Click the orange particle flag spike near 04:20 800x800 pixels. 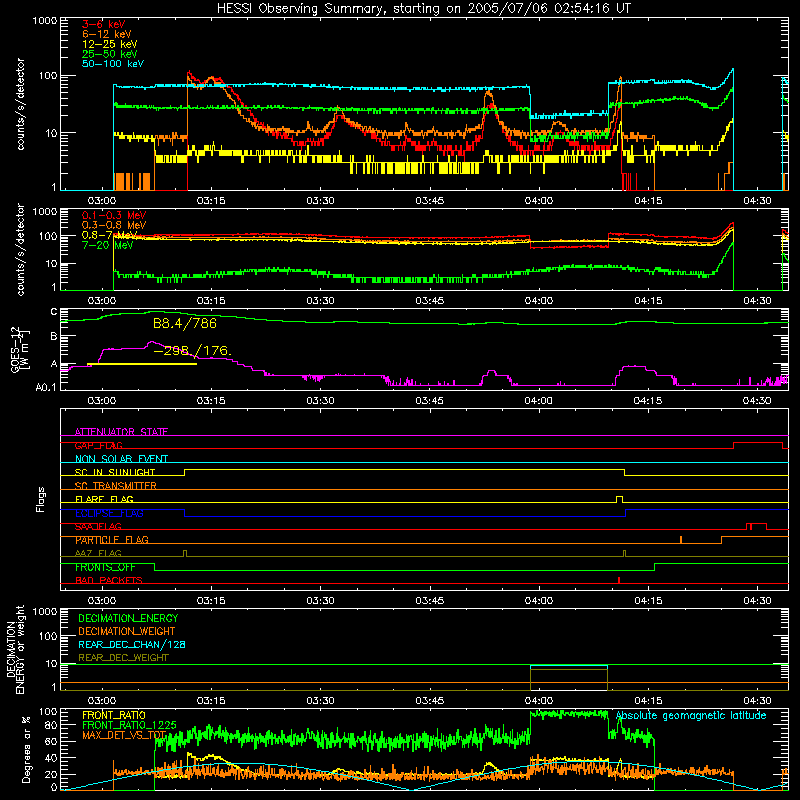click(x=681, y=540)
